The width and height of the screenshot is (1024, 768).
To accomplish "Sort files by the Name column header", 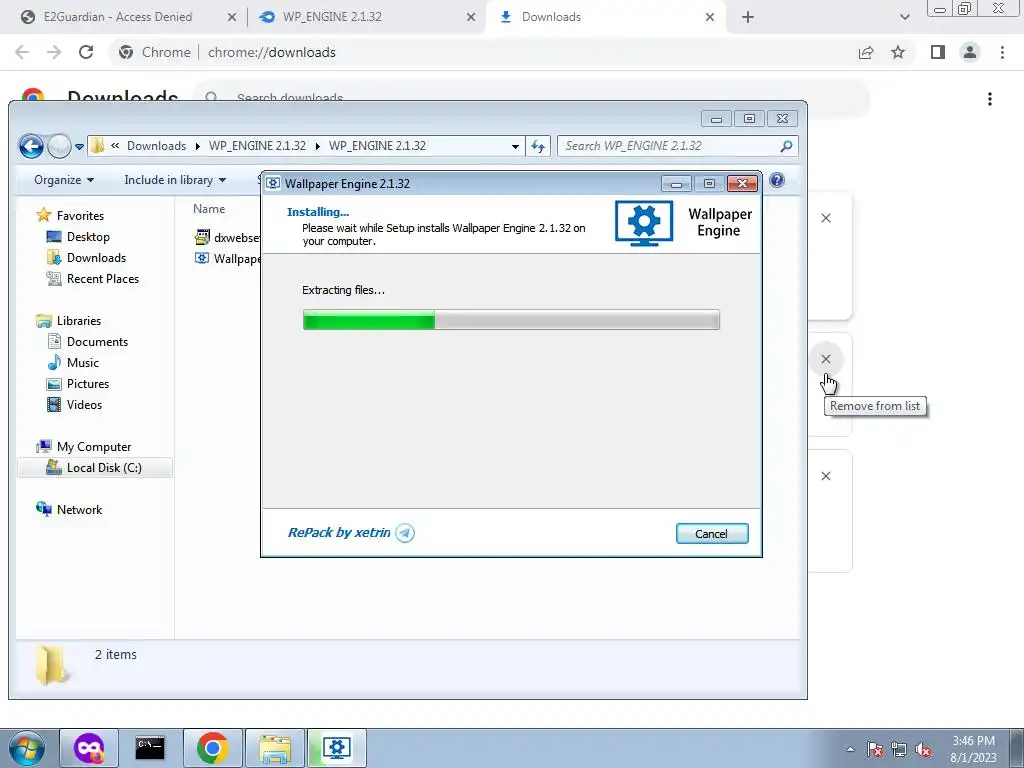I will (x=209, y=209).
